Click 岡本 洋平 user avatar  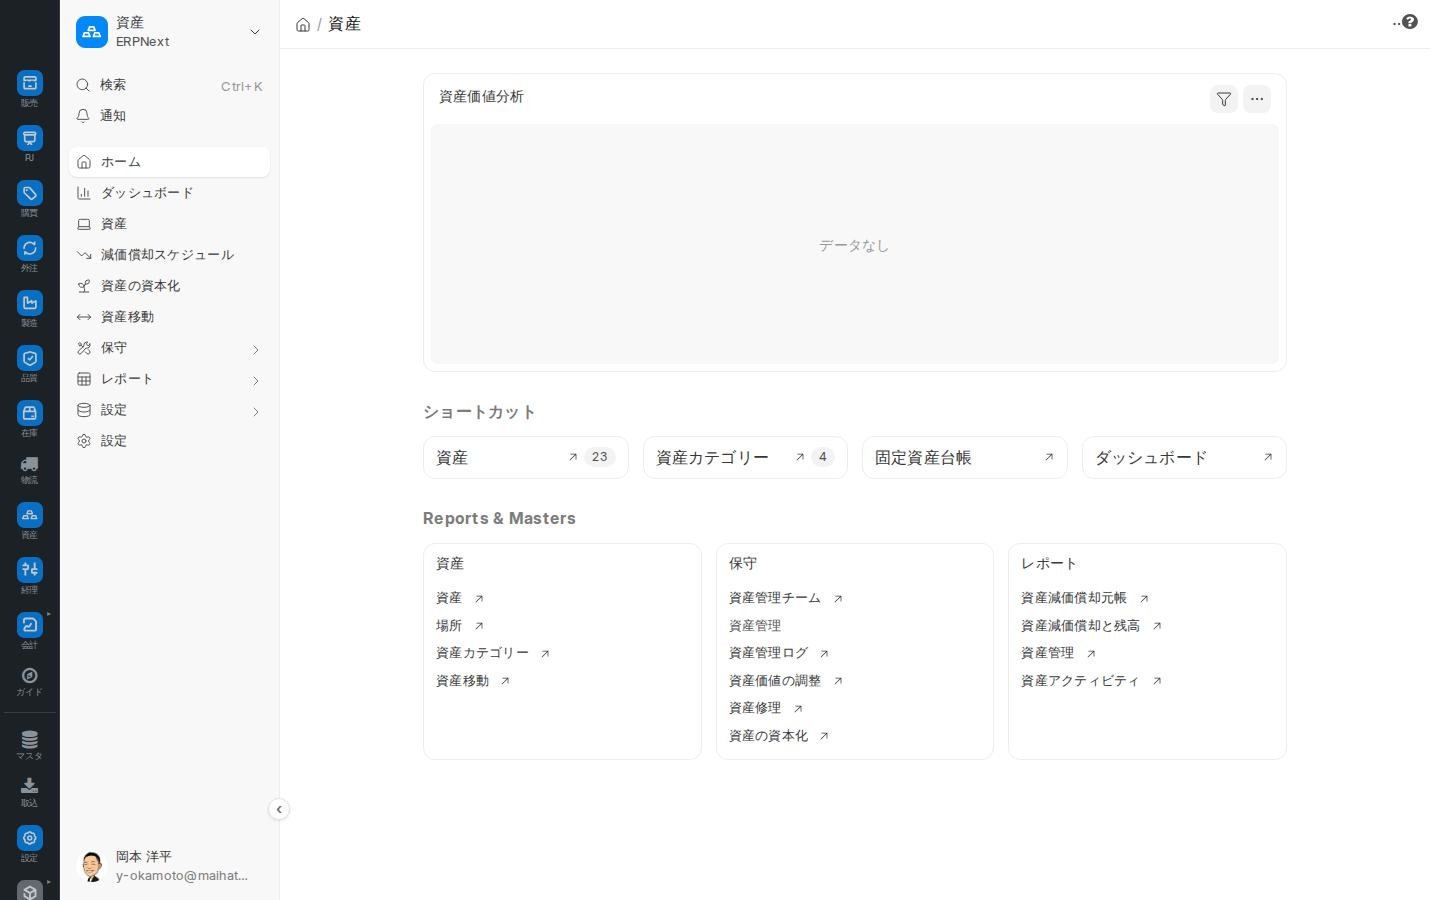coord(92,866)
